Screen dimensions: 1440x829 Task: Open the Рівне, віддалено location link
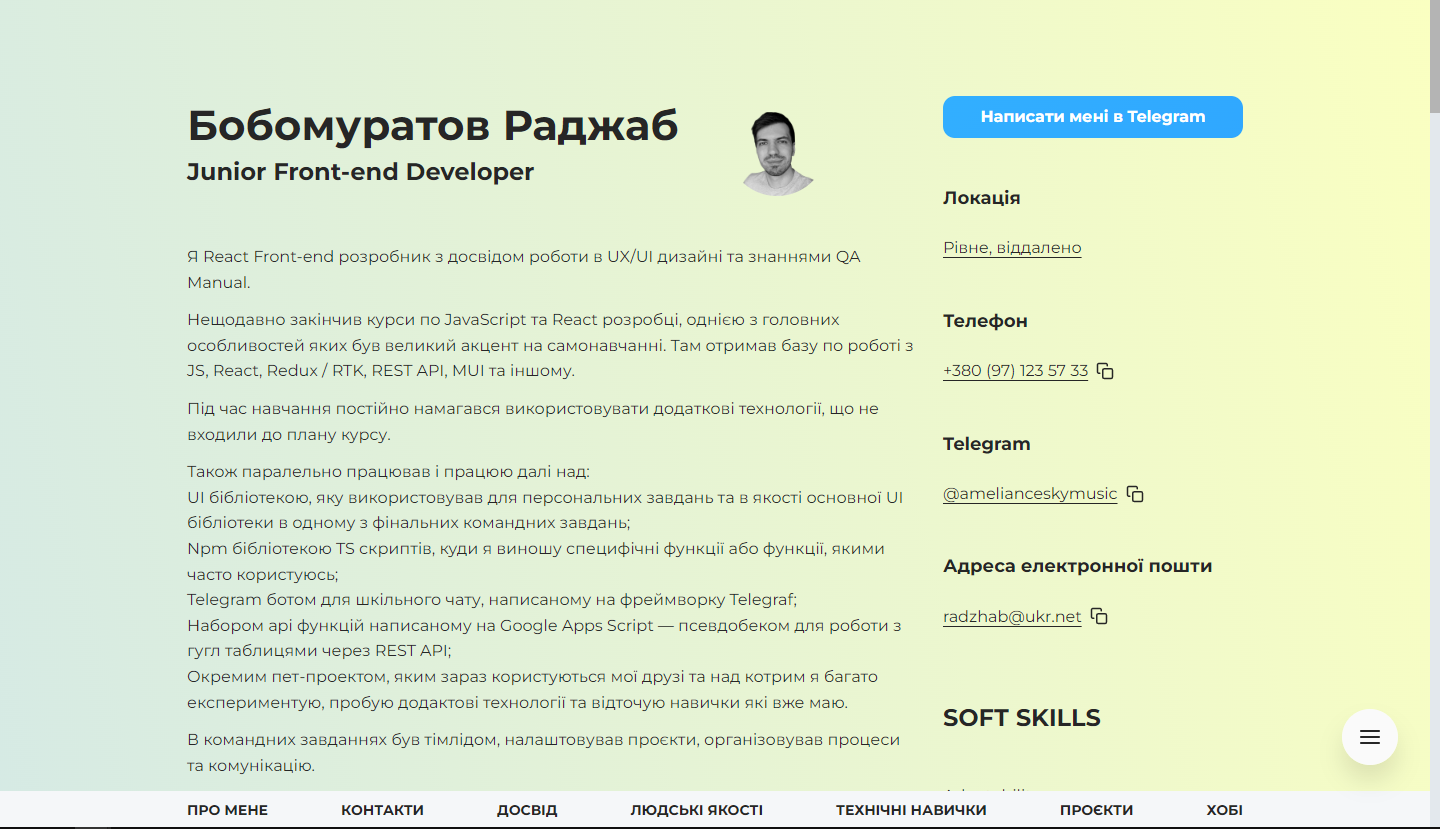click(1011, 247)
